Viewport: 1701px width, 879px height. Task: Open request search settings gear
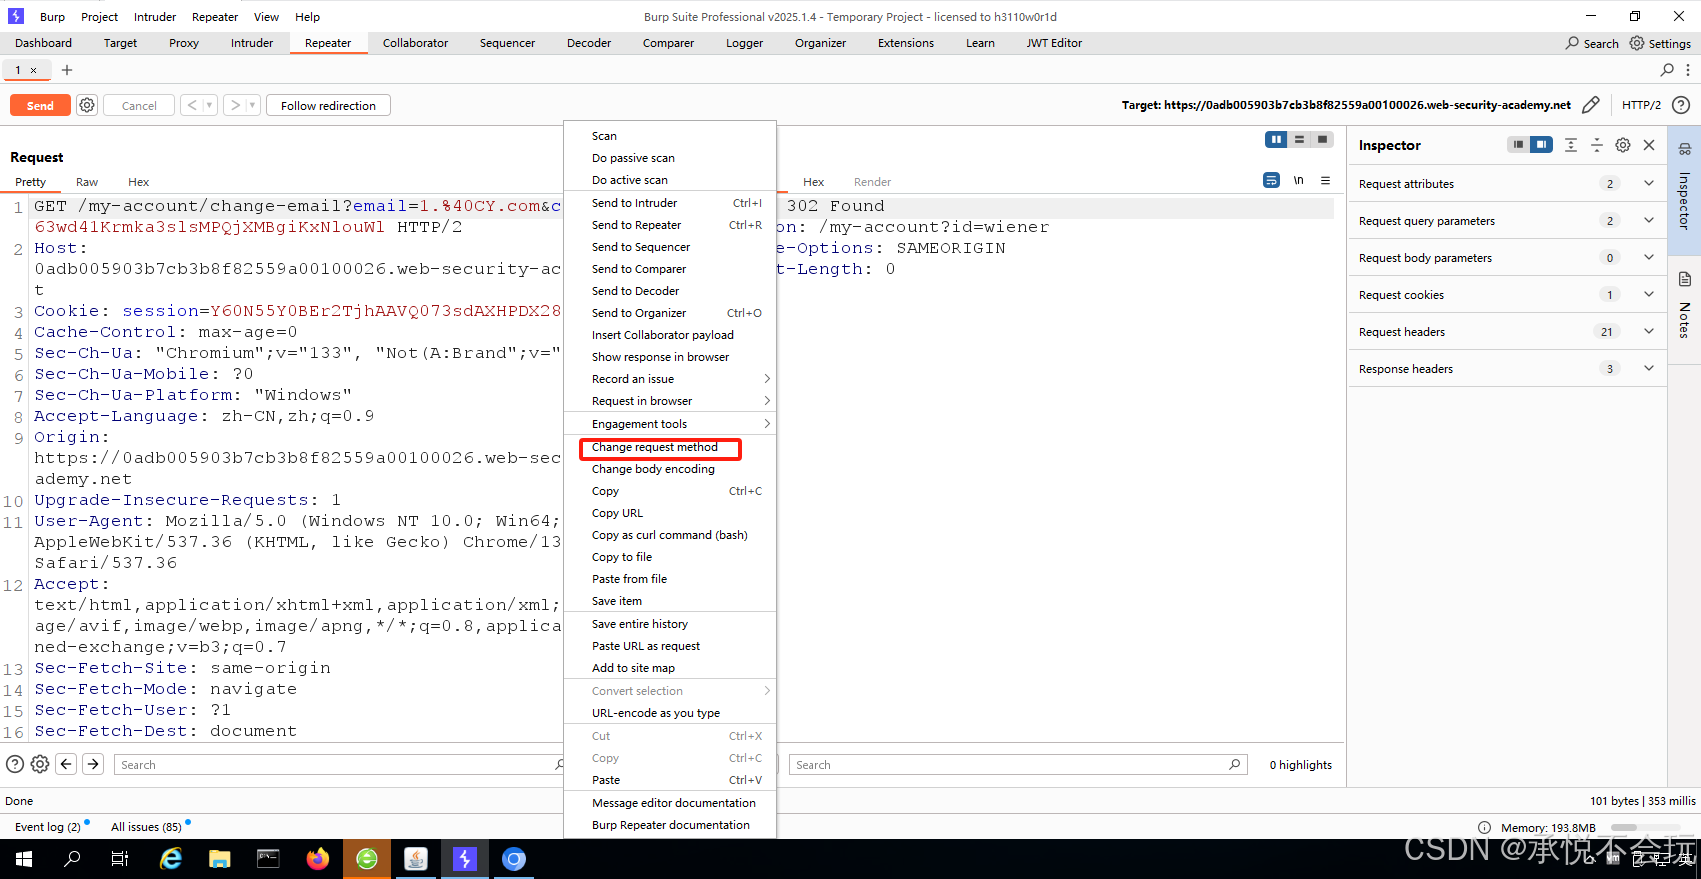click(40, 764)
